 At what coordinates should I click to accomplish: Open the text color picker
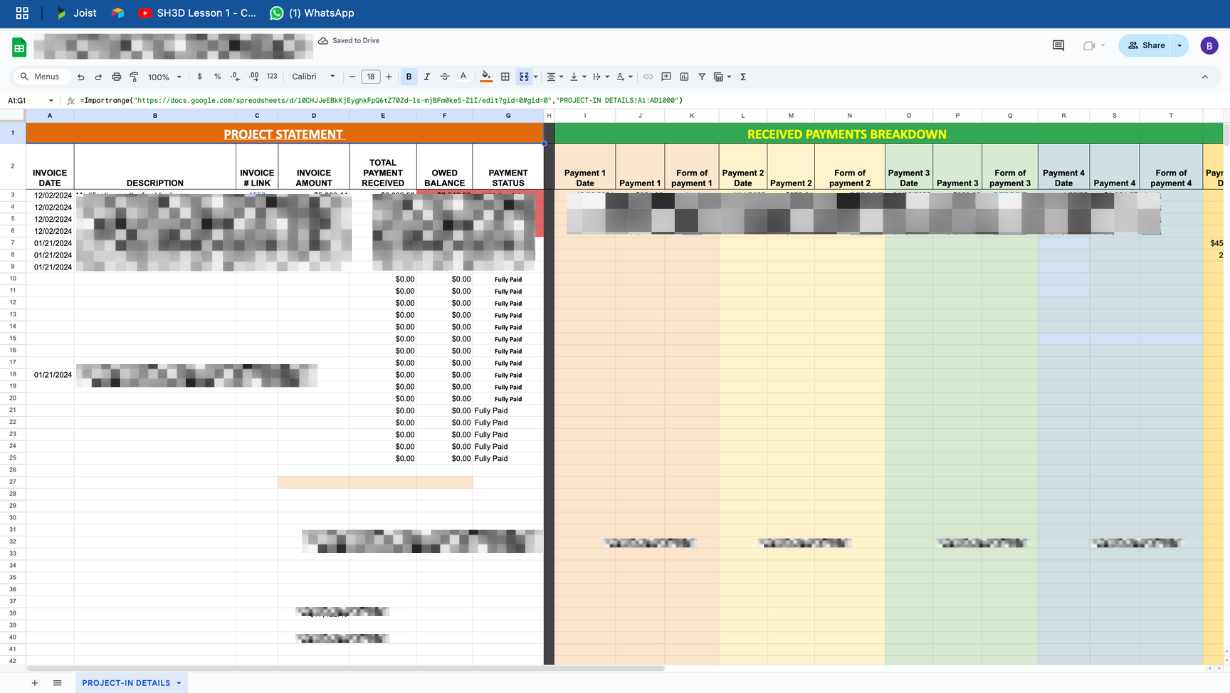pyautogui.click(x=463, y=77)
